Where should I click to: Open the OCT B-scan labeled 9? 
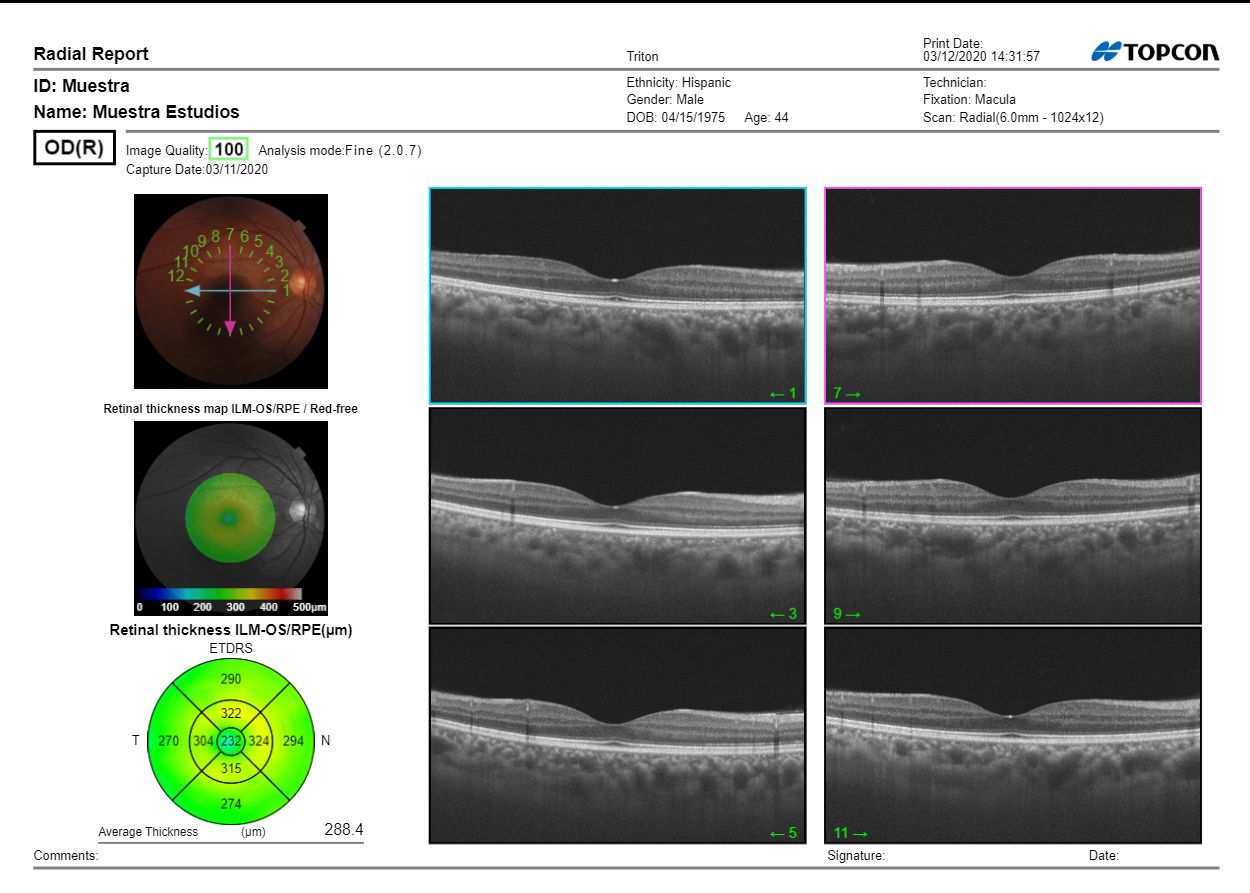(x=1012, y=515)
